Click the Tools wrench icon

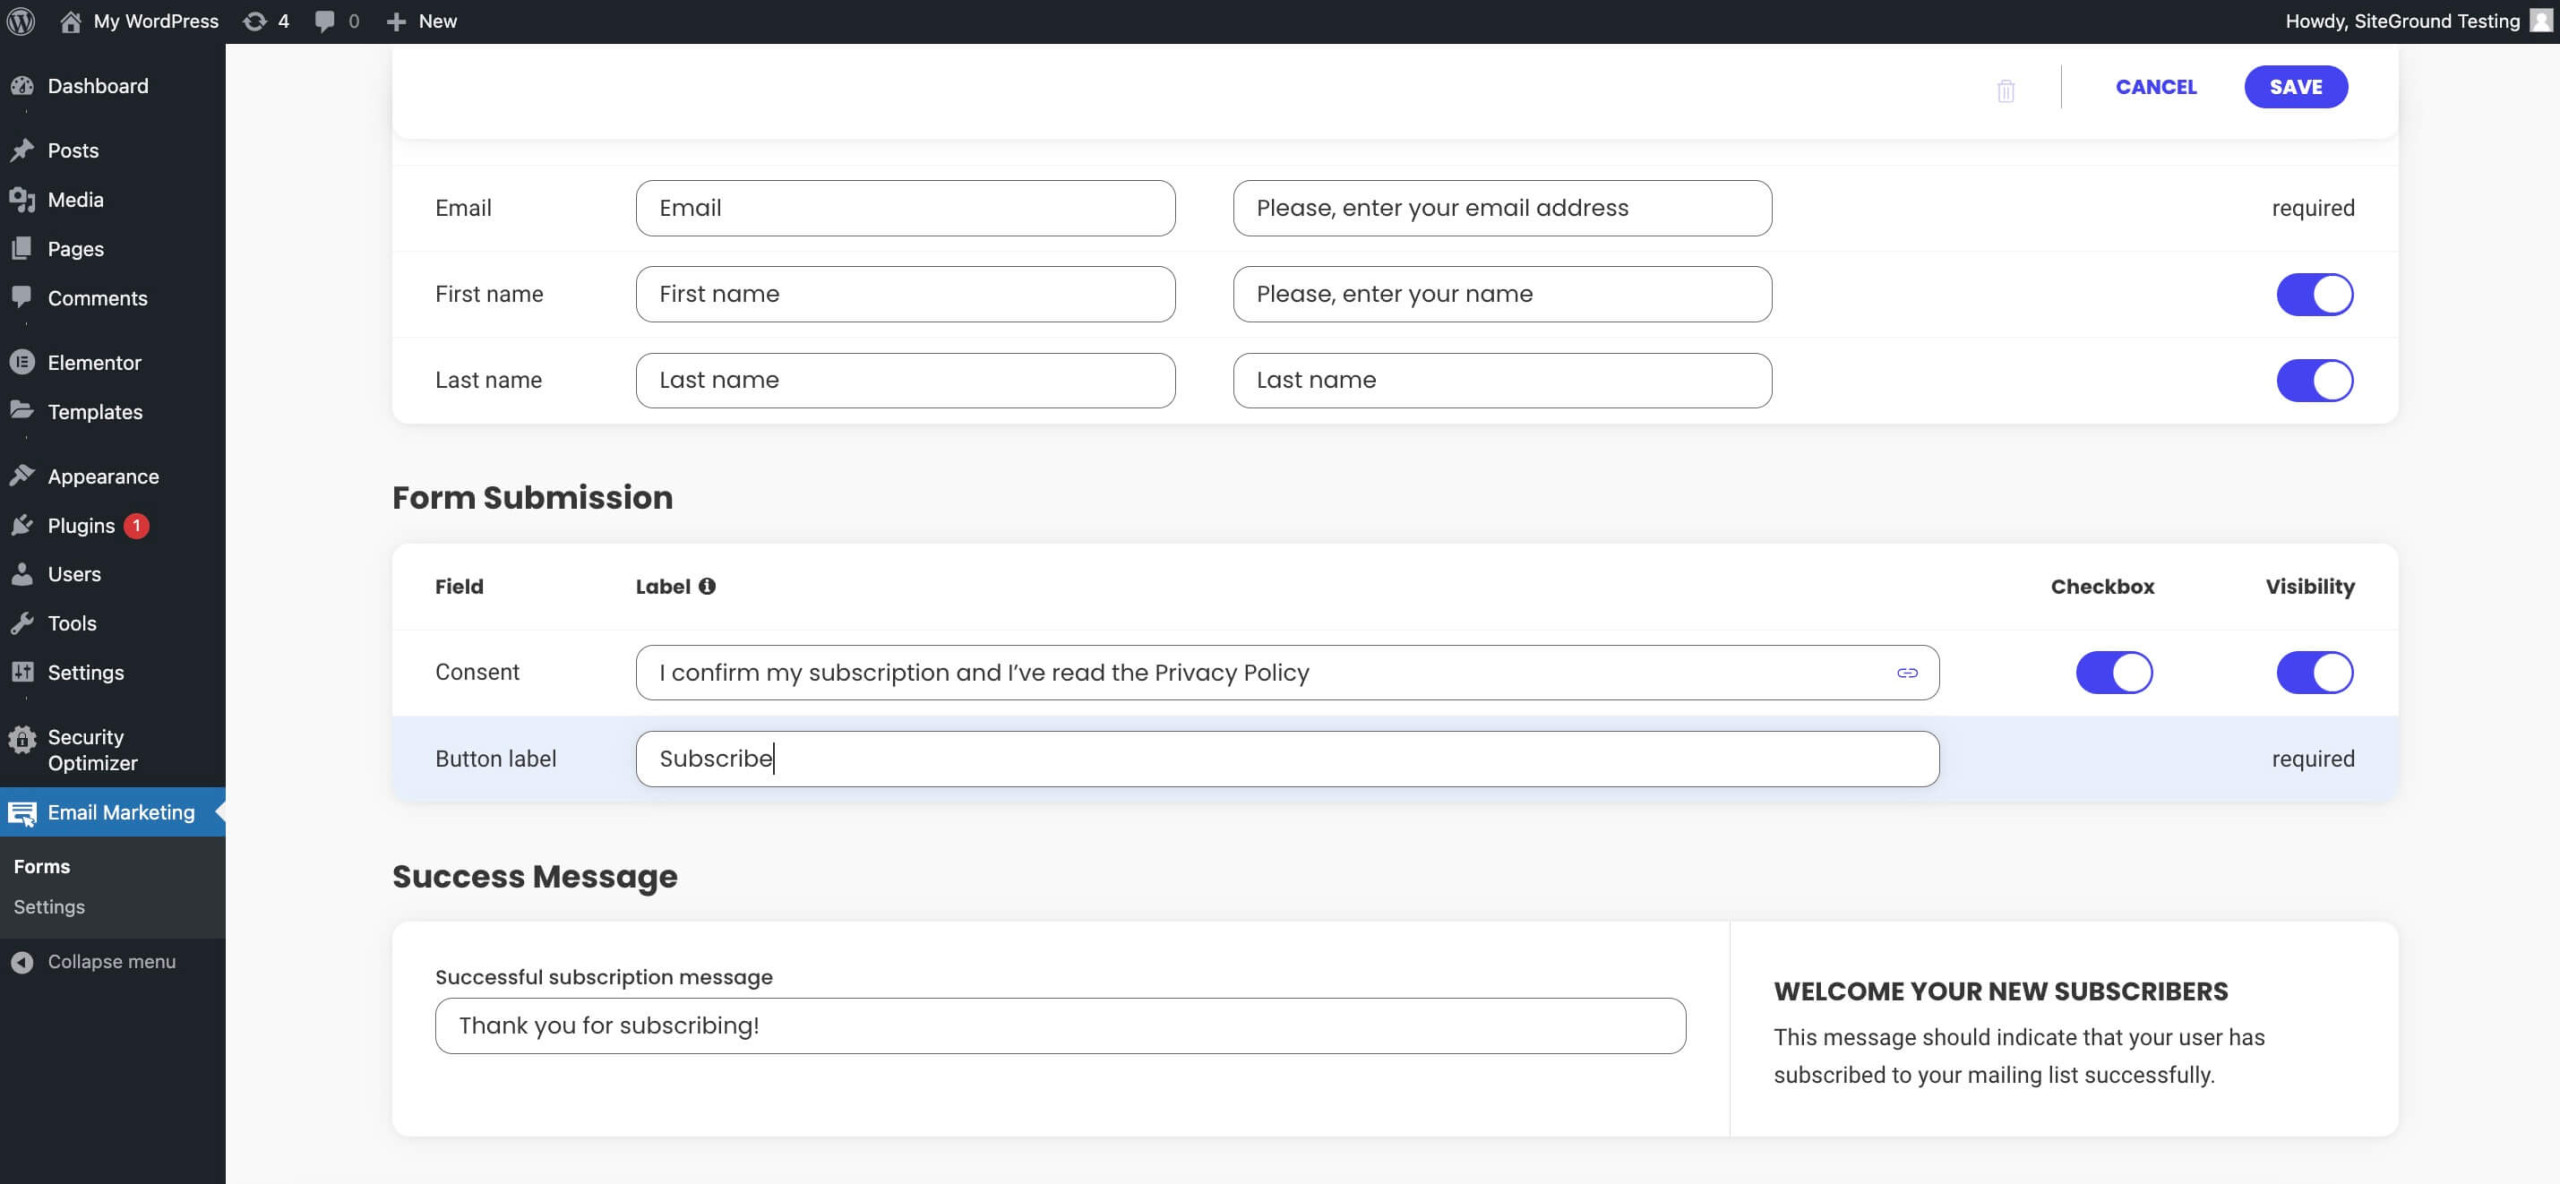tap(22, 623)
